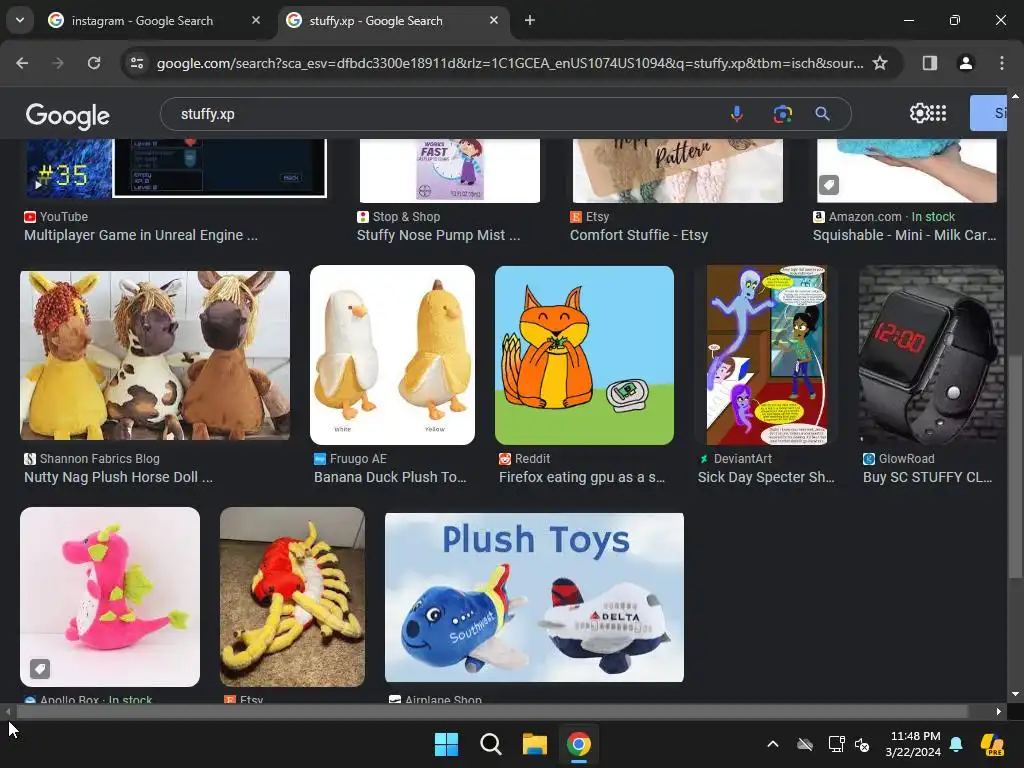Click Reddit source label

pos(525,458)
